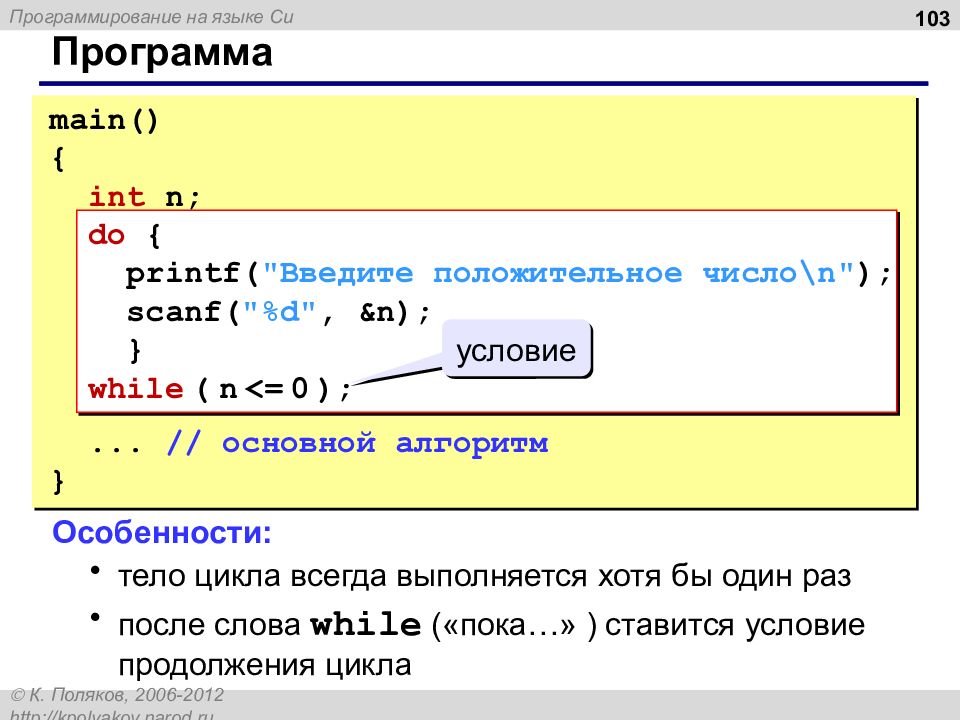Click the "while ( n <= 0 );" line
960x720 pixels.
click(220, 389)
